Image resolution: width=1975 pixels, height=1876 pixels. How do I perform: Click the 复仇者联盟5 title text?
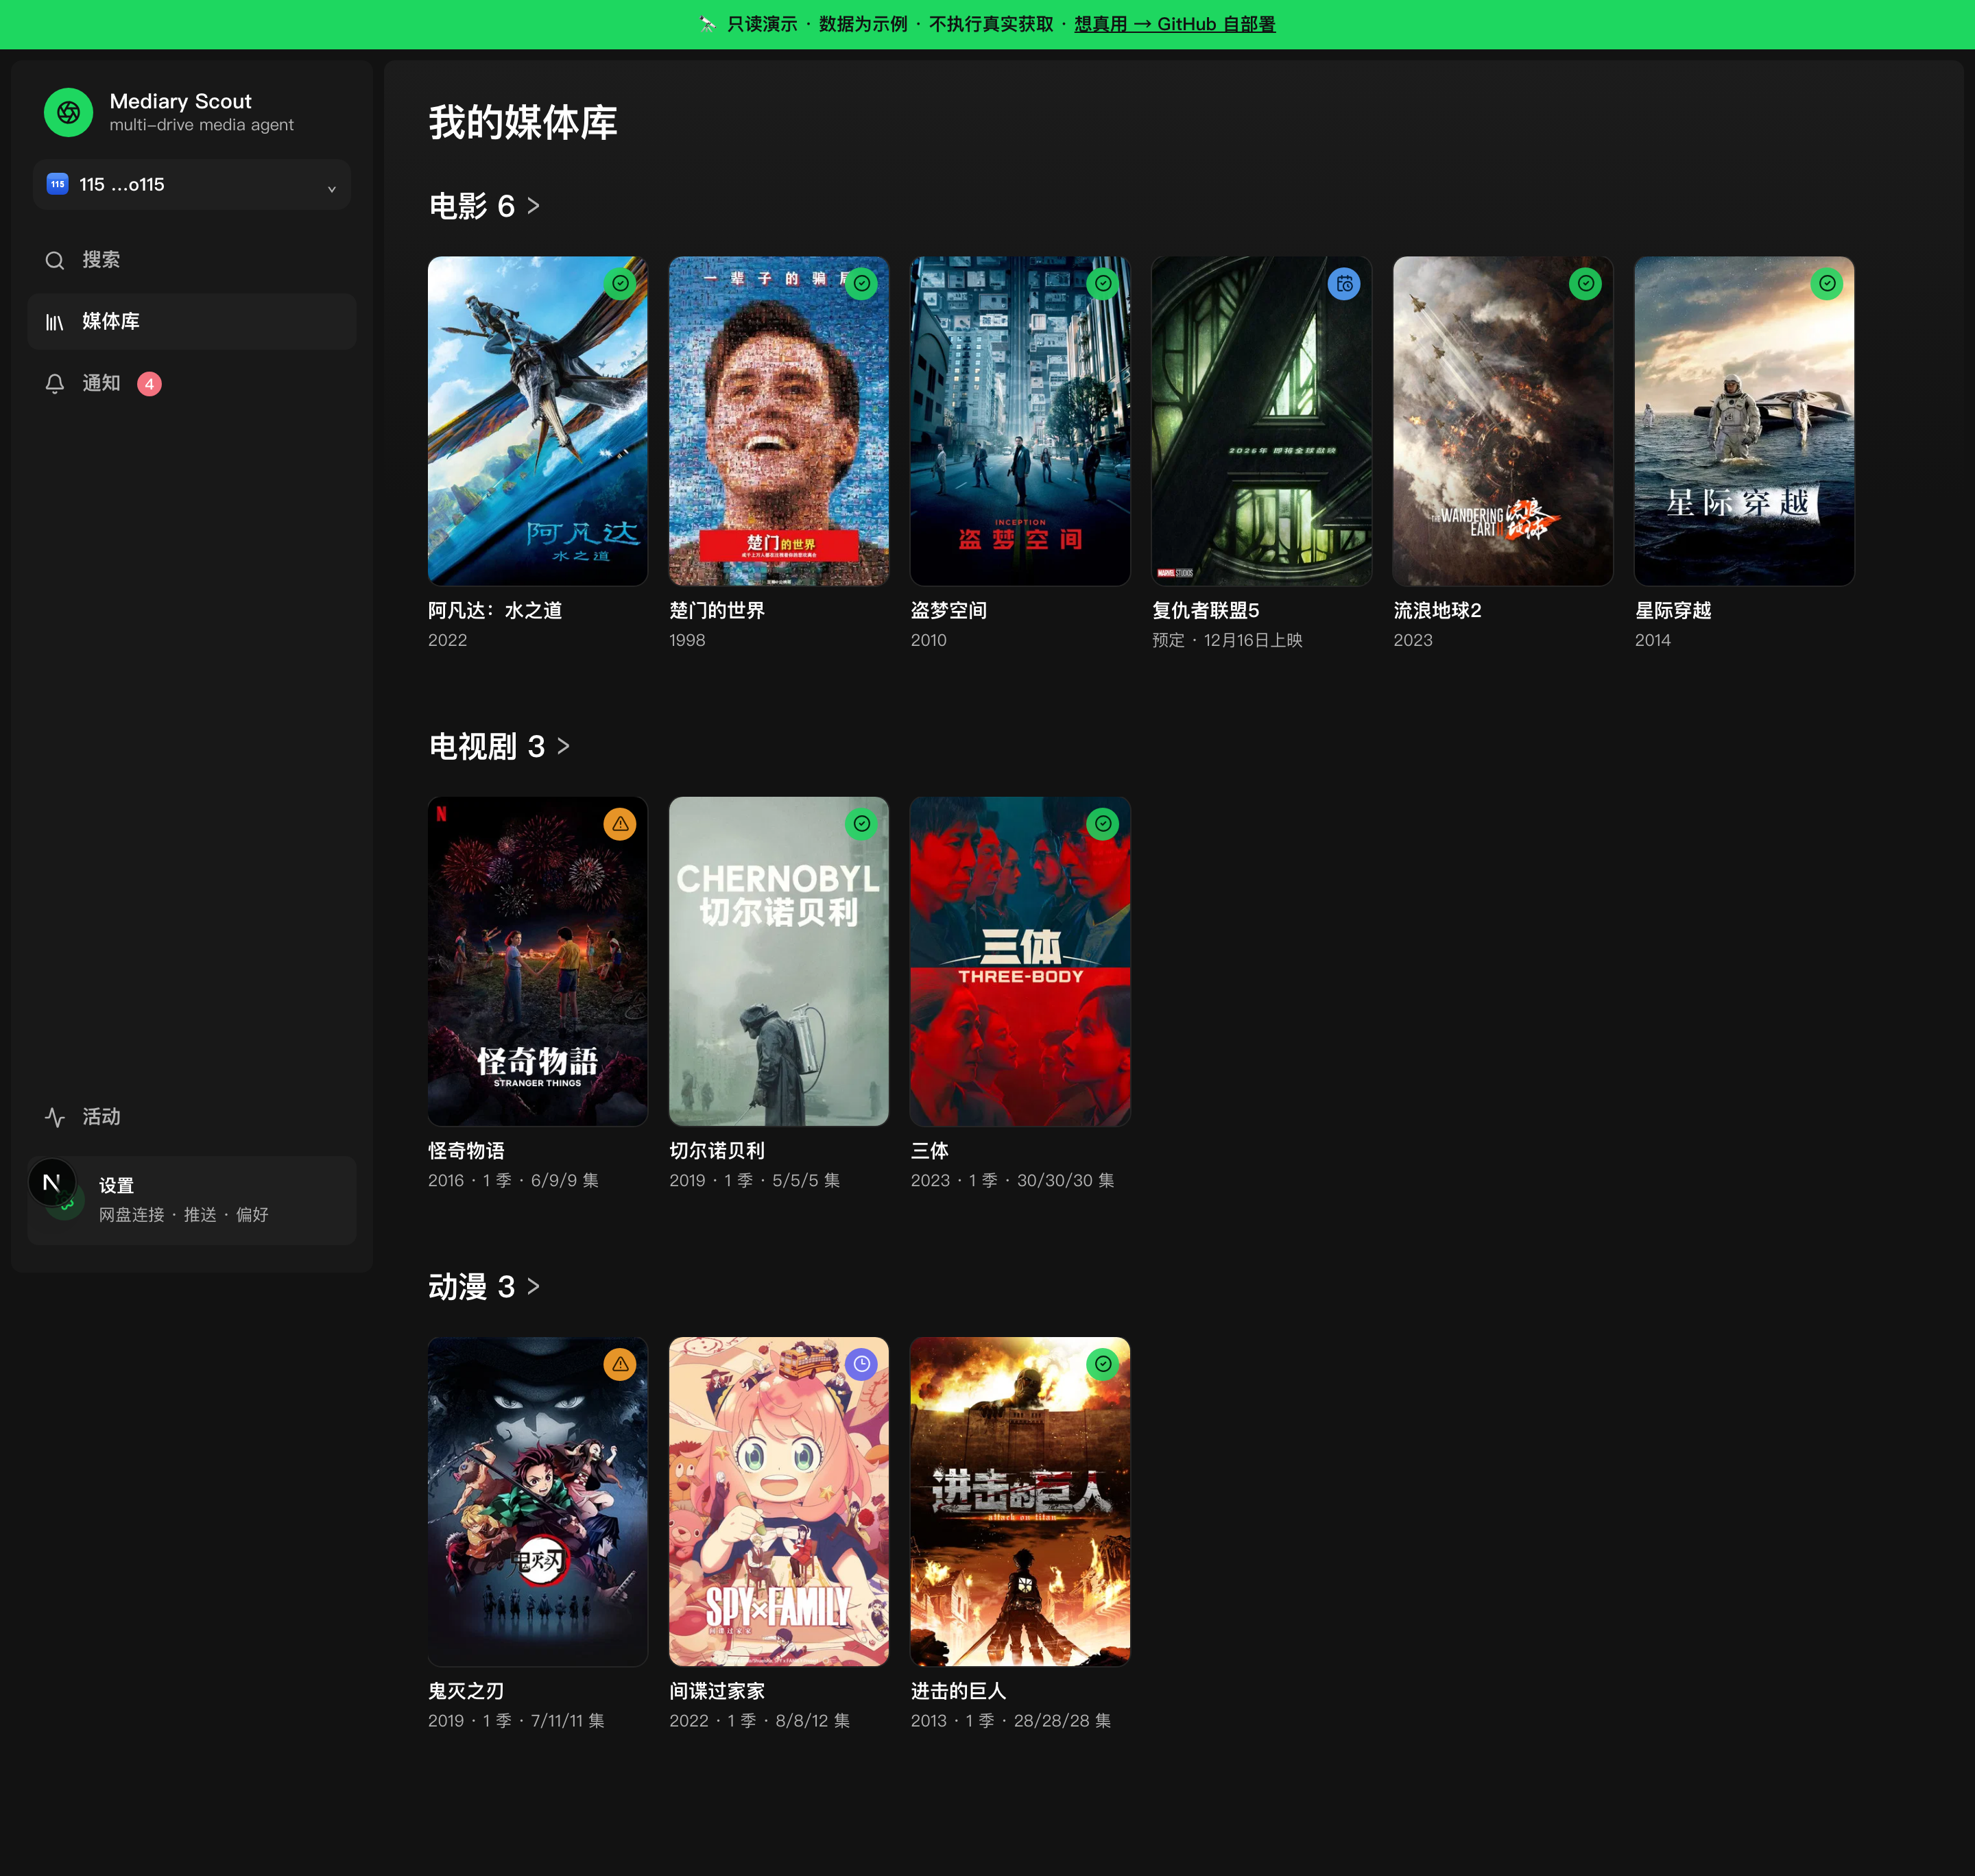pos(1206,611)
